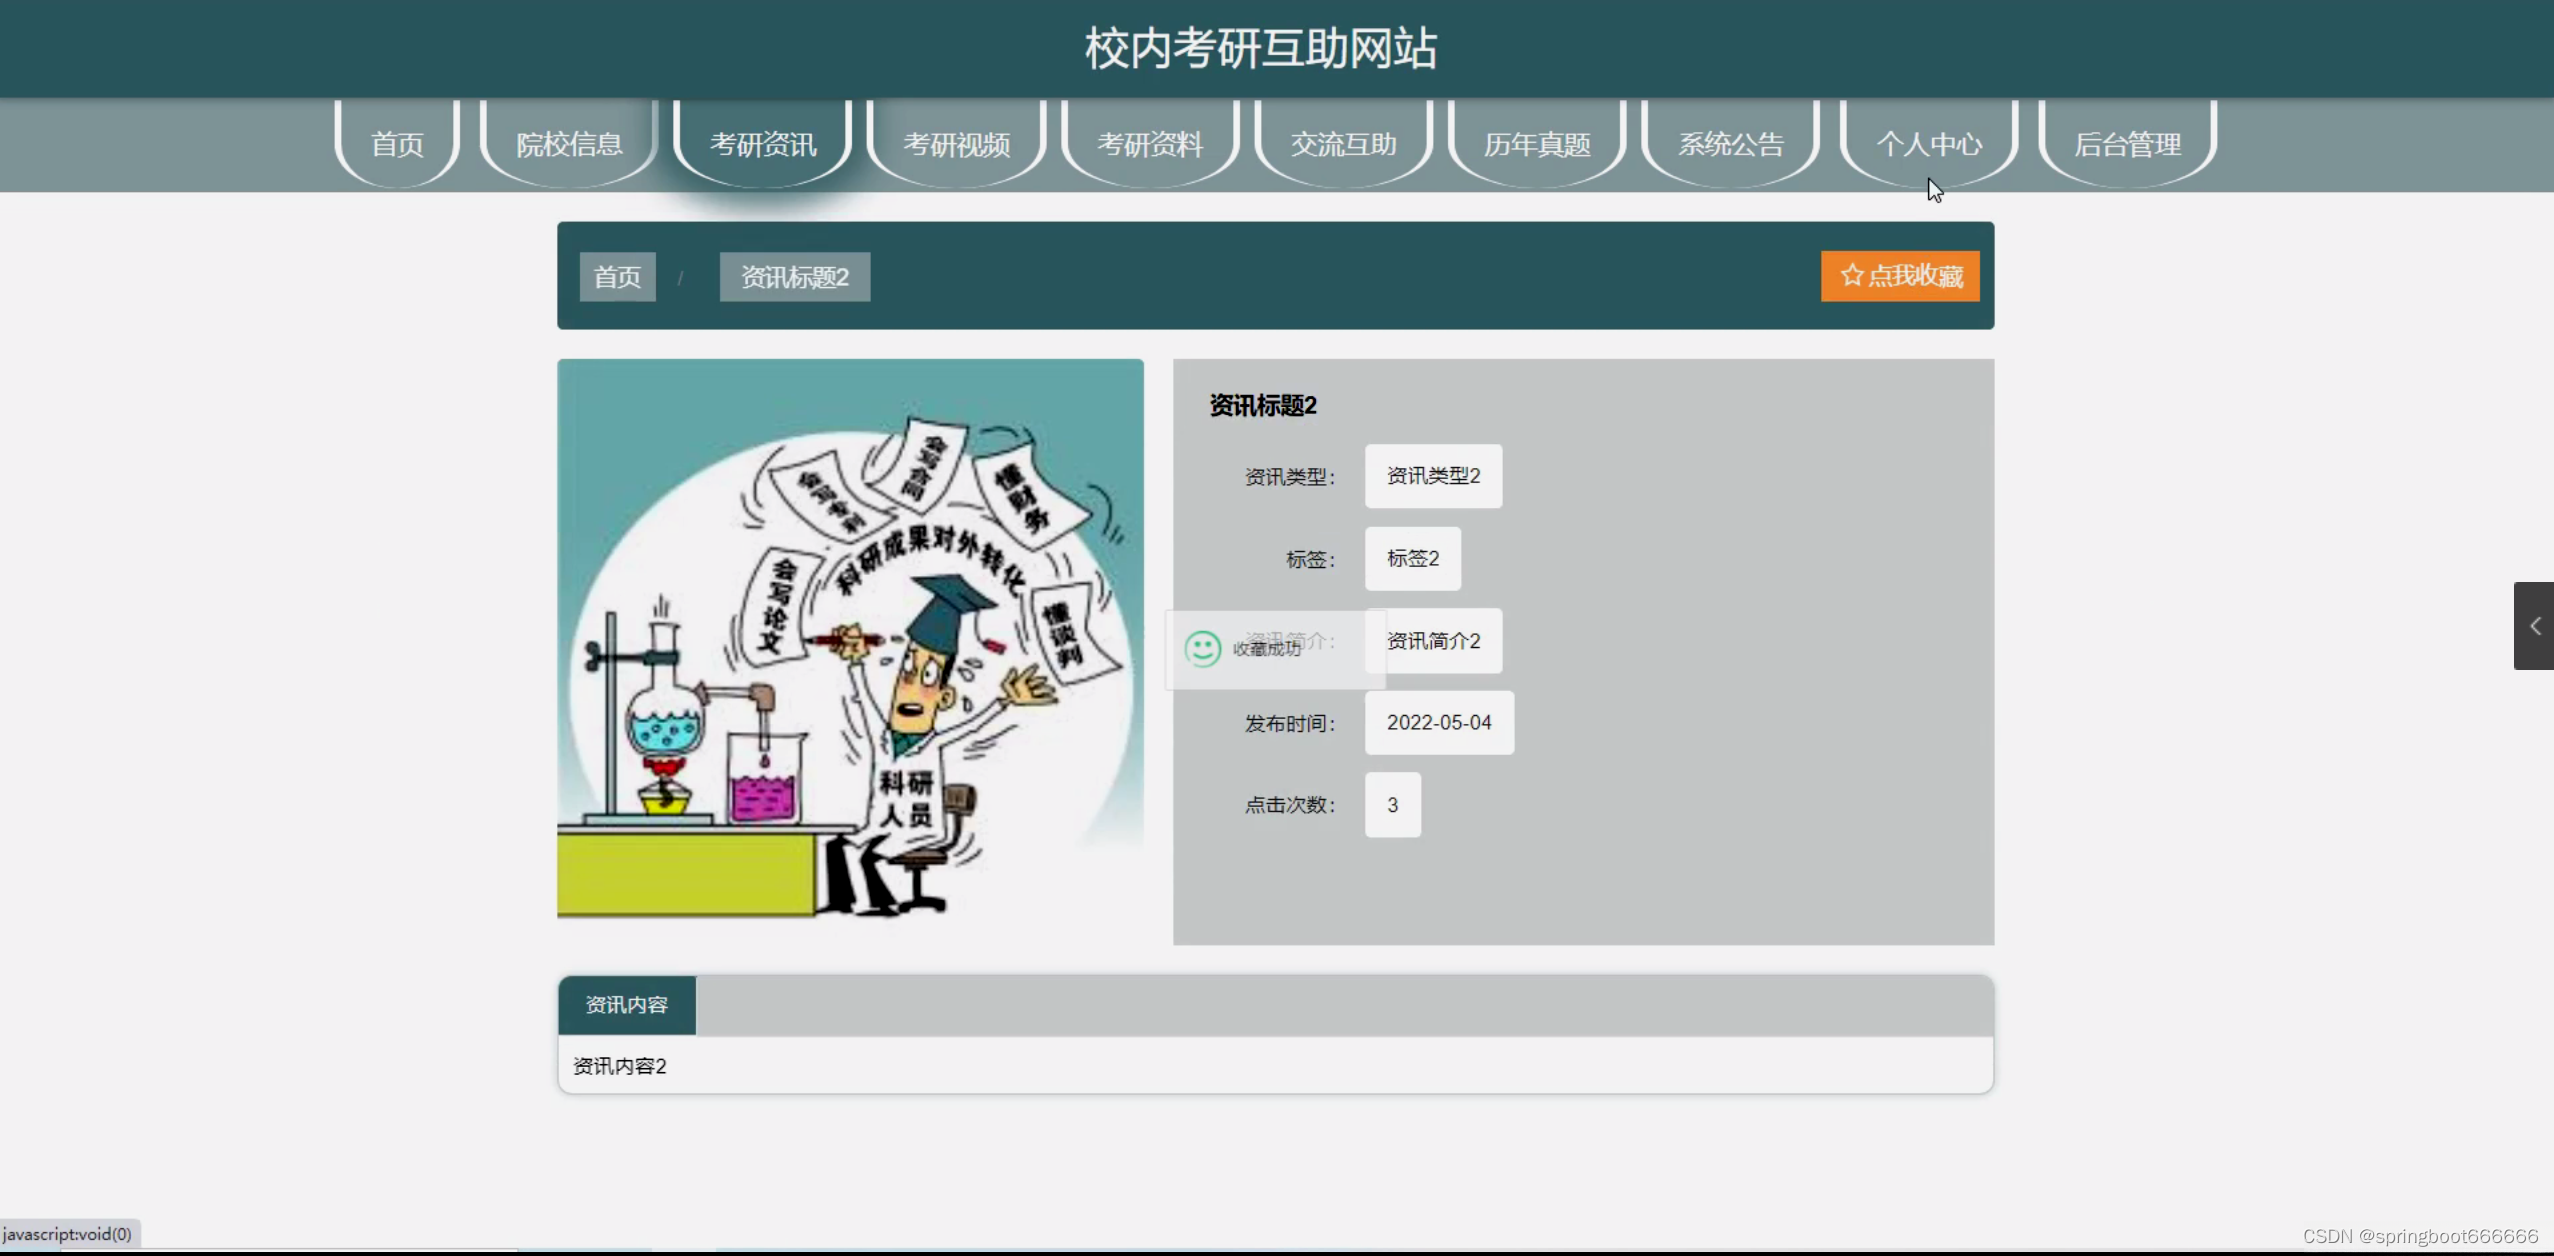Image resolution: width=2554 pixels, height=1256 pixels.
Task: Click the 资讯类型2 value tag
Action: 1433,476
